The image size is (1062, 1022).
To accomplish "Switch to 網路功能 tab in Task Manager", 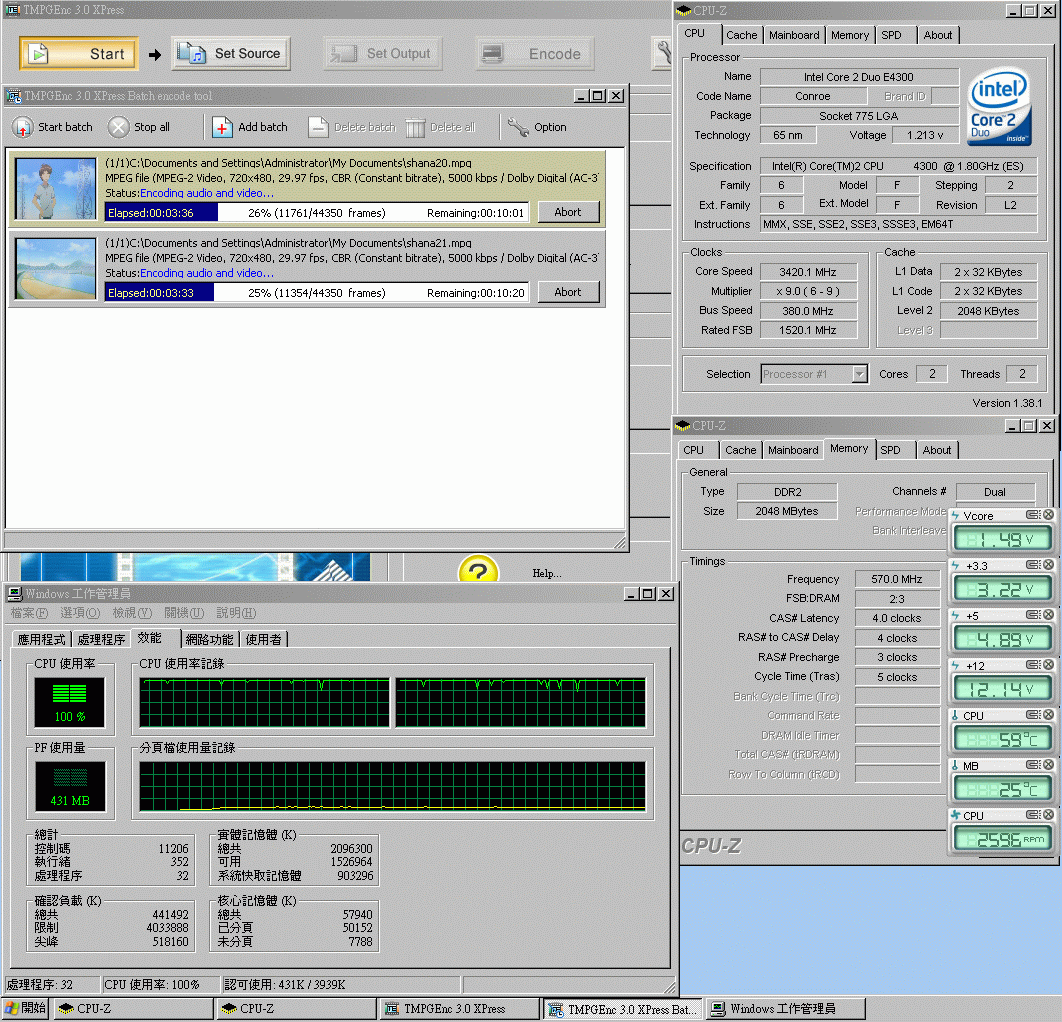I will pos(209,639).
